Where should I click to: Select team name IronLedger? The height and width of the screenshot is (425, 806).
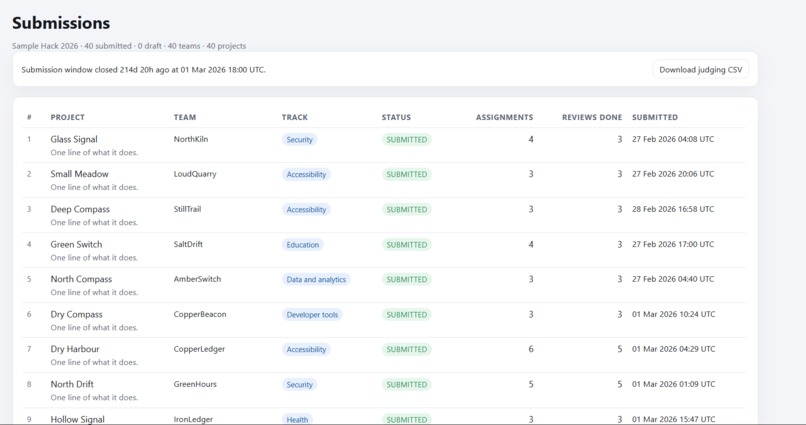(x=193, y=419)
